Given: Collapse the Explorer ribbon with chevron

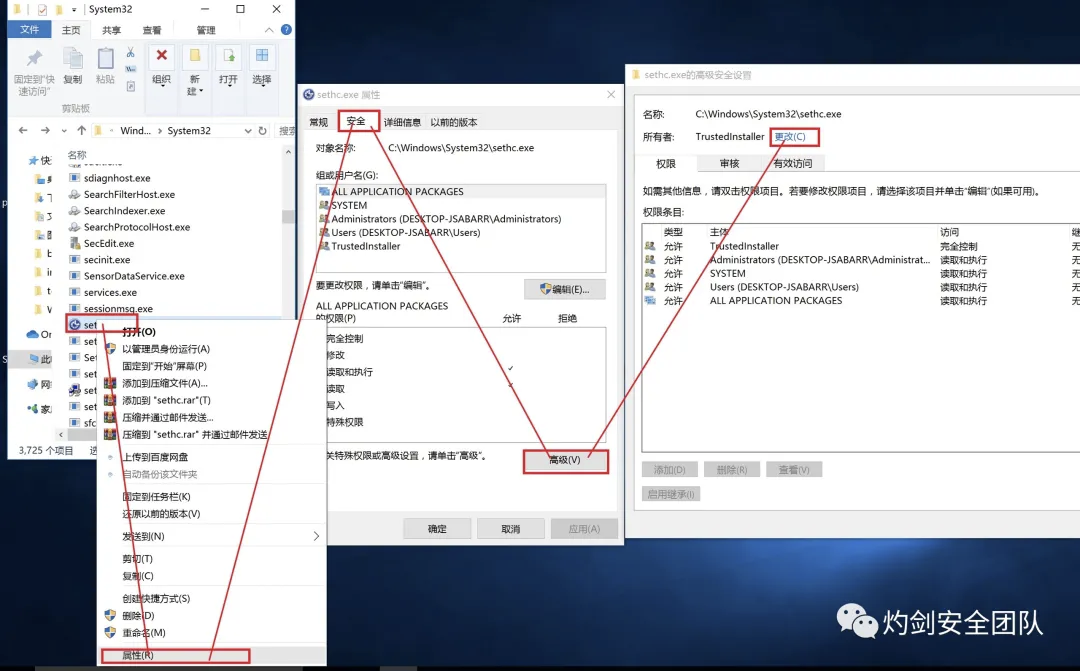Looking at the screenshot, I should click(x=269, y=30).
